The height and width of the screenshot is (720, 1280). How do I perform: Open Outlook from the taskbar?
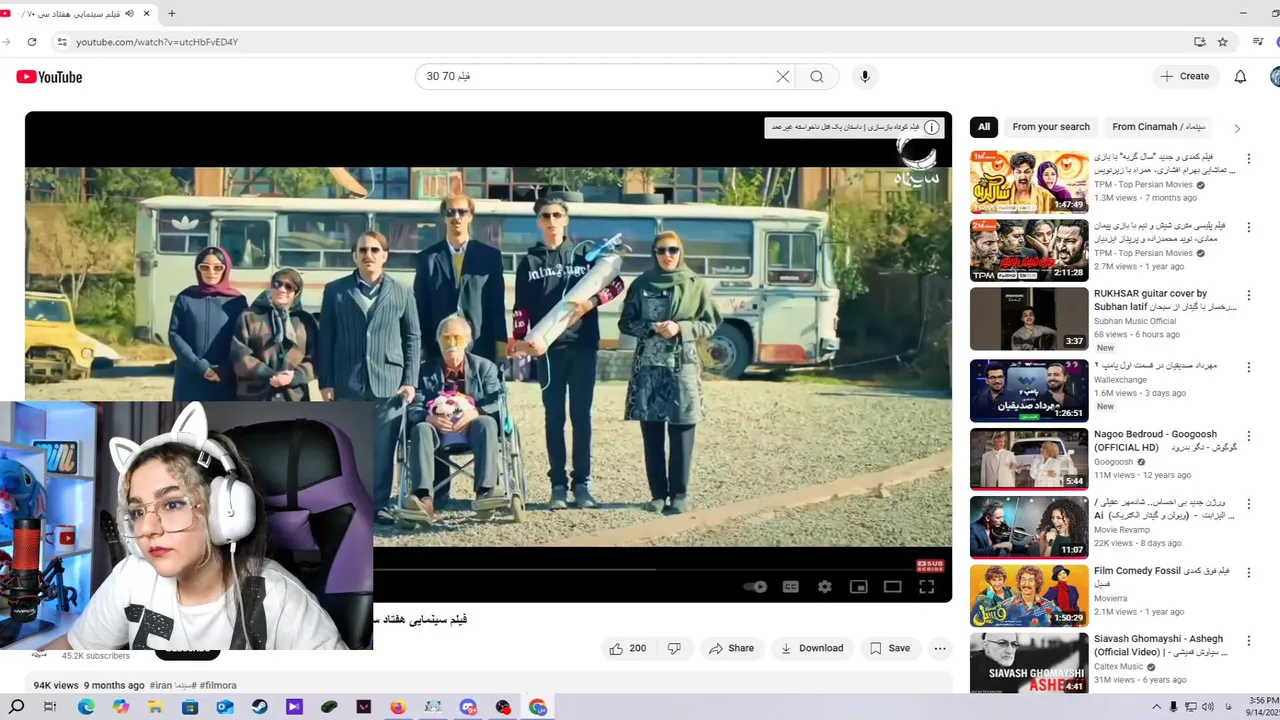[x=225, y=707]
